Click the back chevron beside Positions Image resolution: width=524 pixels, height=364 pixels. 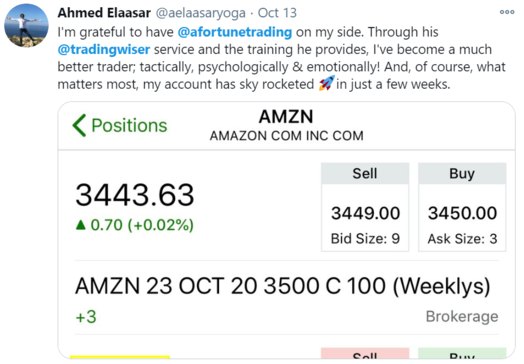click(x=79, y=125)
